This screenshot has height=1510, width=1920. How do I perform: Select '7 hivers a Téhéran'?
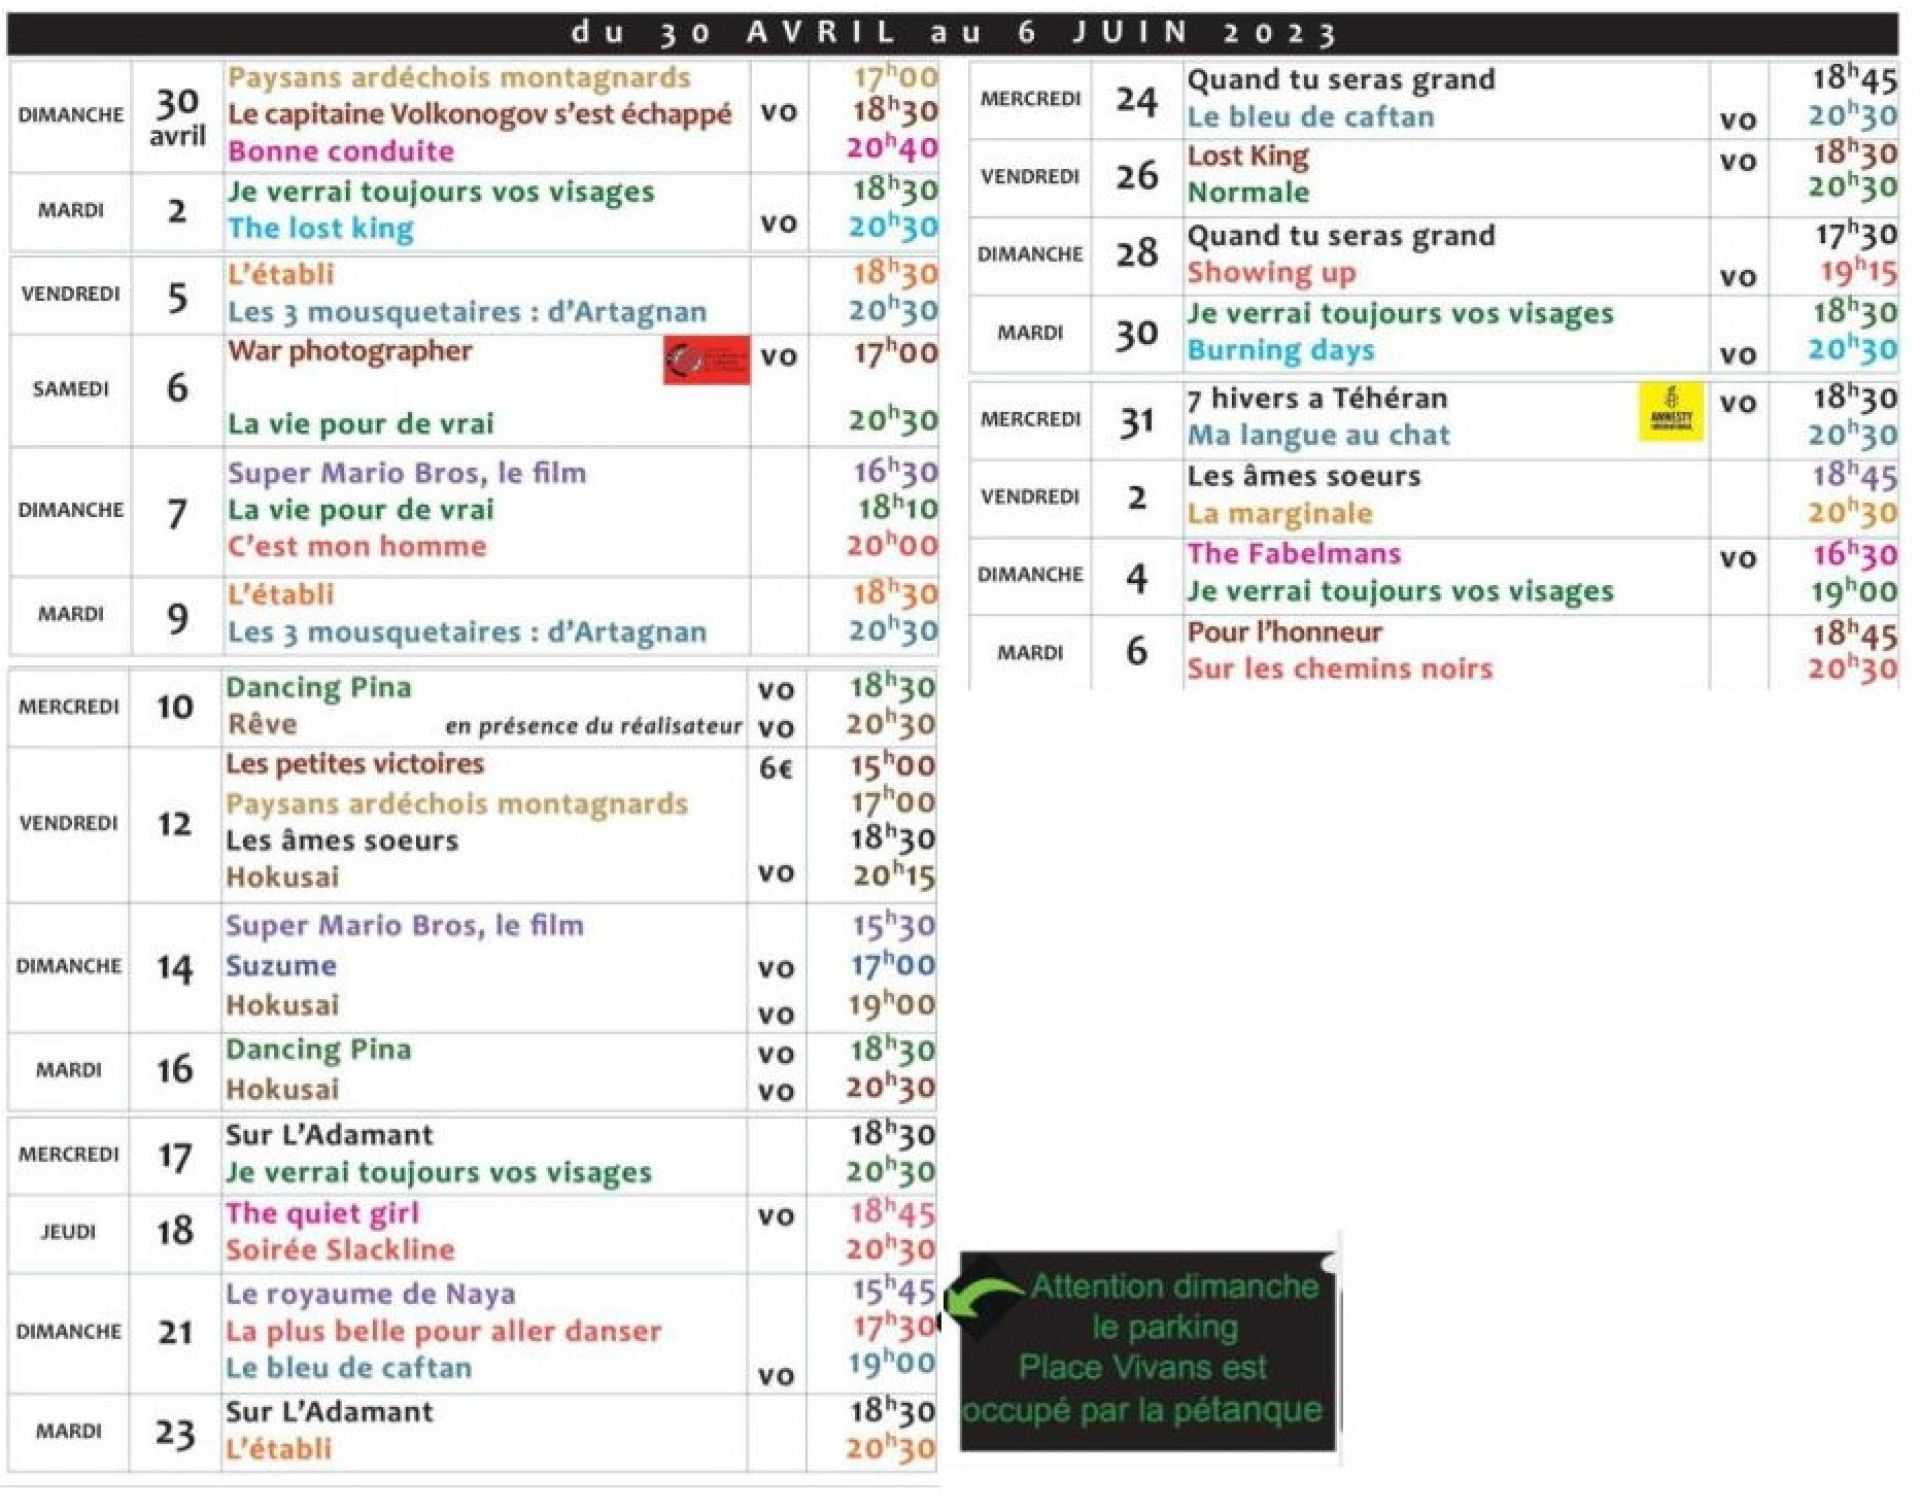tap(1317, 398)
